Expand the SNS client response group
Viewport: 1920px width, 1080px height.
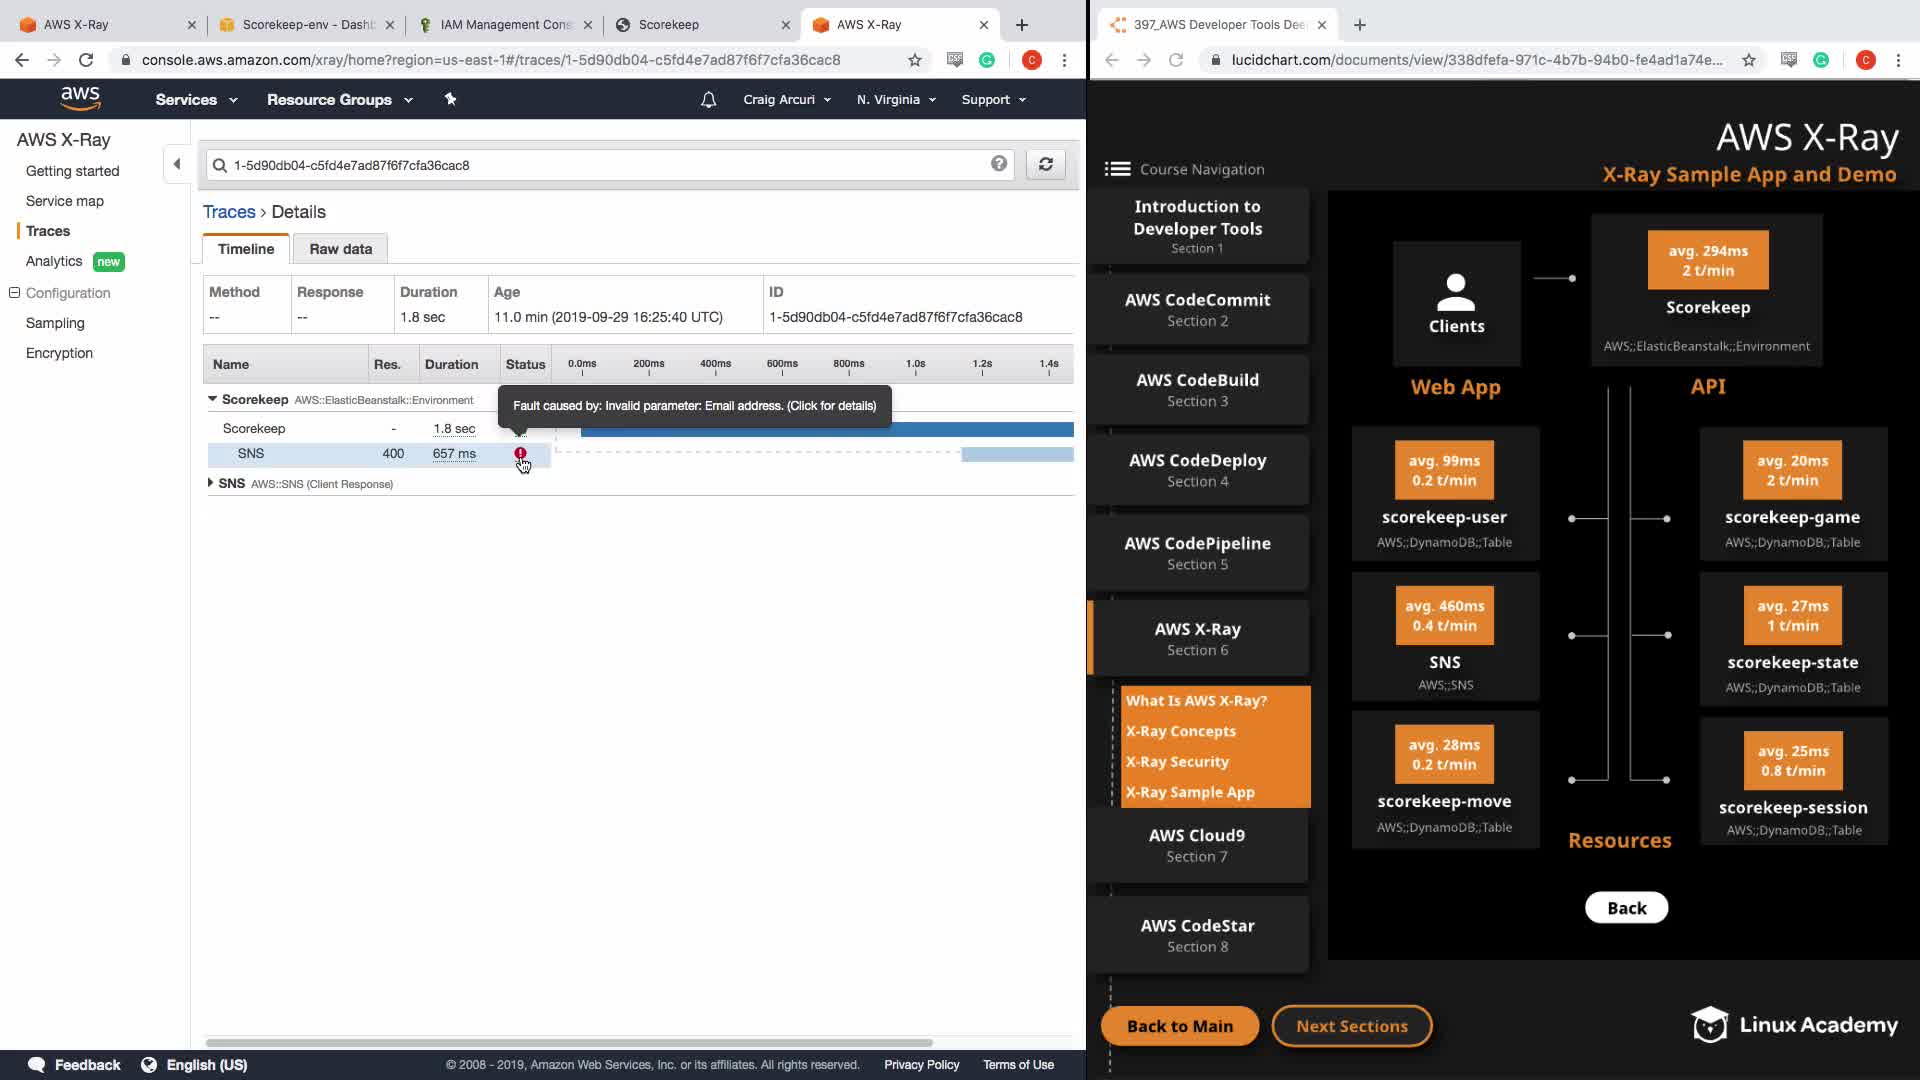coord(210,483)
